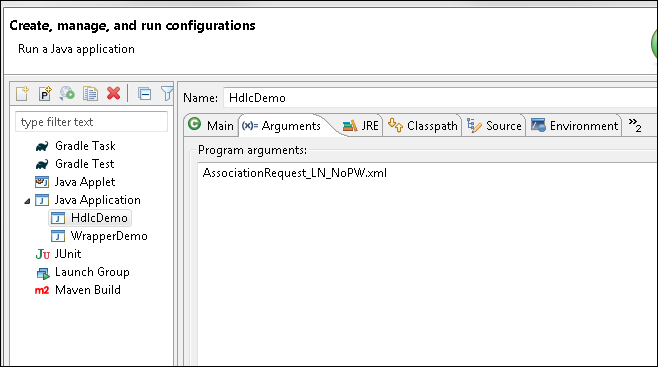This screenshot has height=367, width=658.
Task: Click the New launch configuration icon
Action: click(x=22, y=94)
